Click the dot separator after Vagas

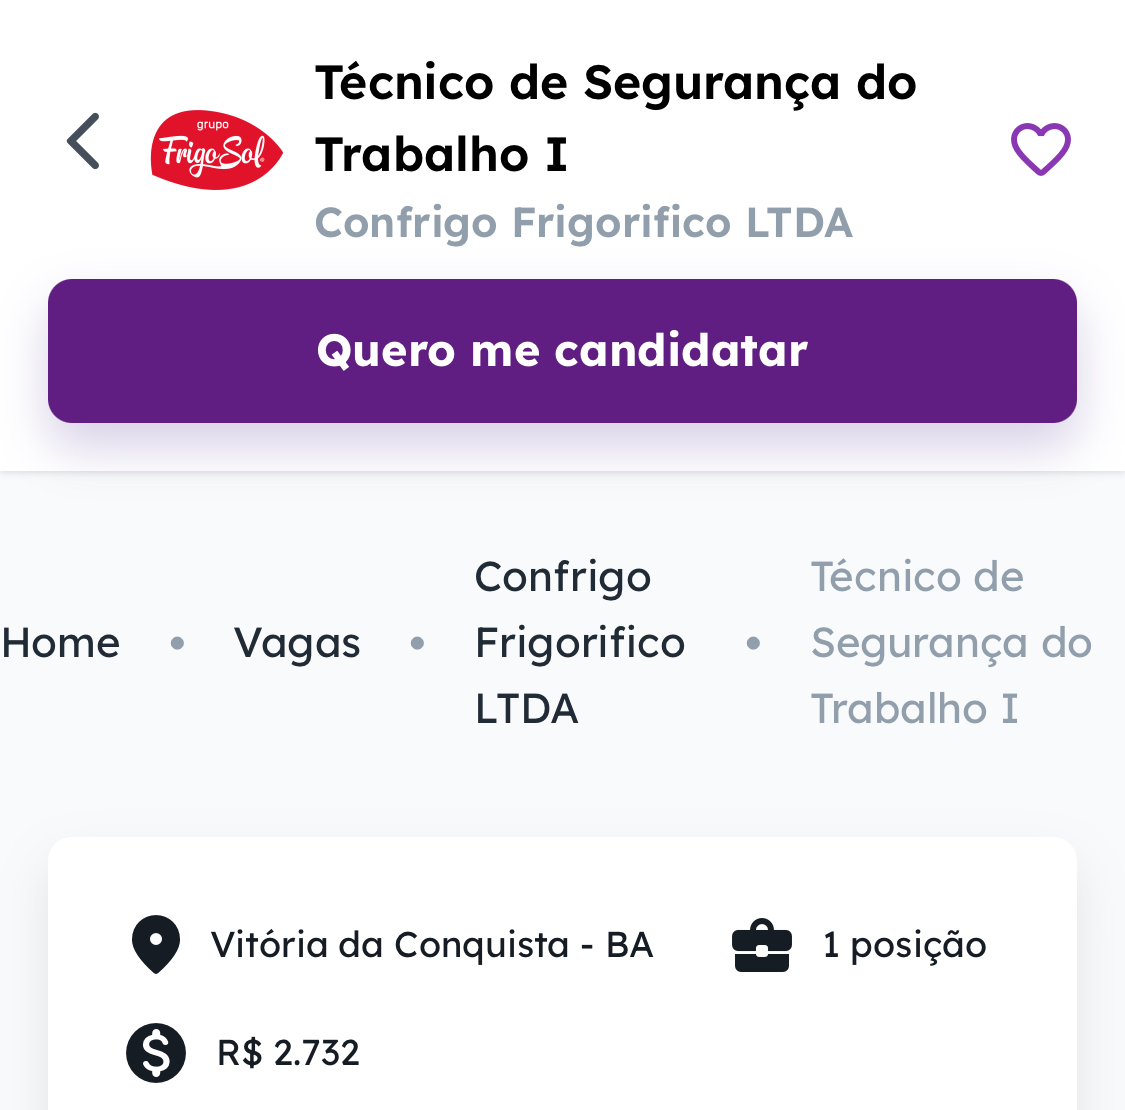418,643
